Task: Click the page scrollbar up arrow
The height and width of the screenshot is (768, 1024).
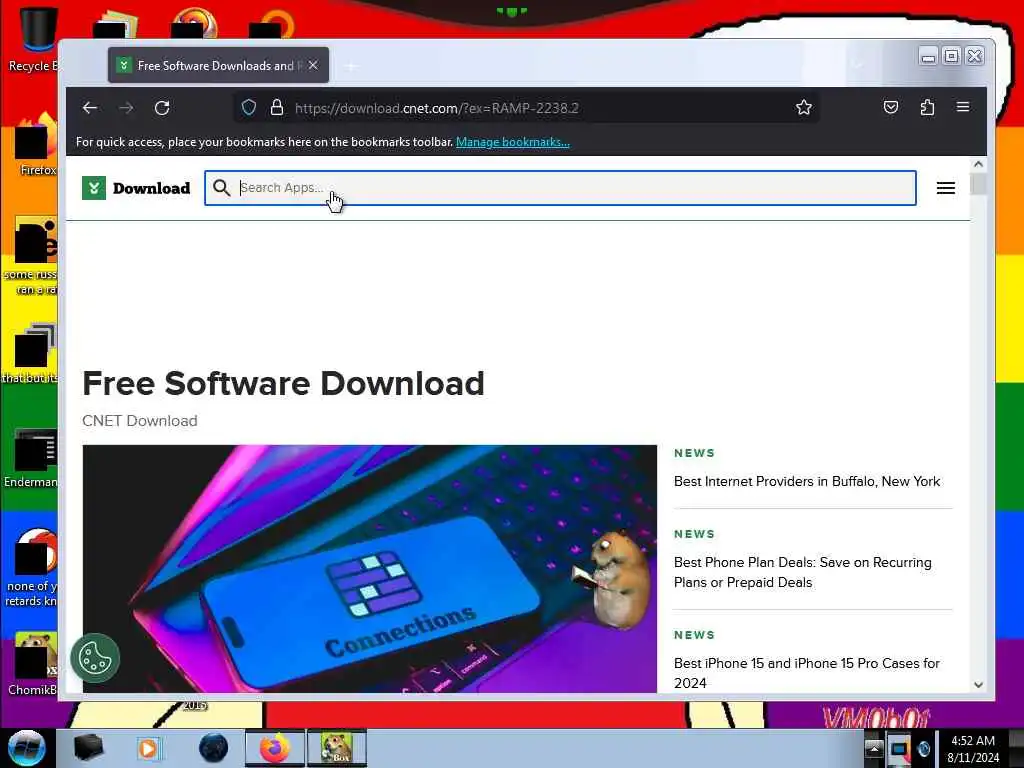Action: point(978,165)
